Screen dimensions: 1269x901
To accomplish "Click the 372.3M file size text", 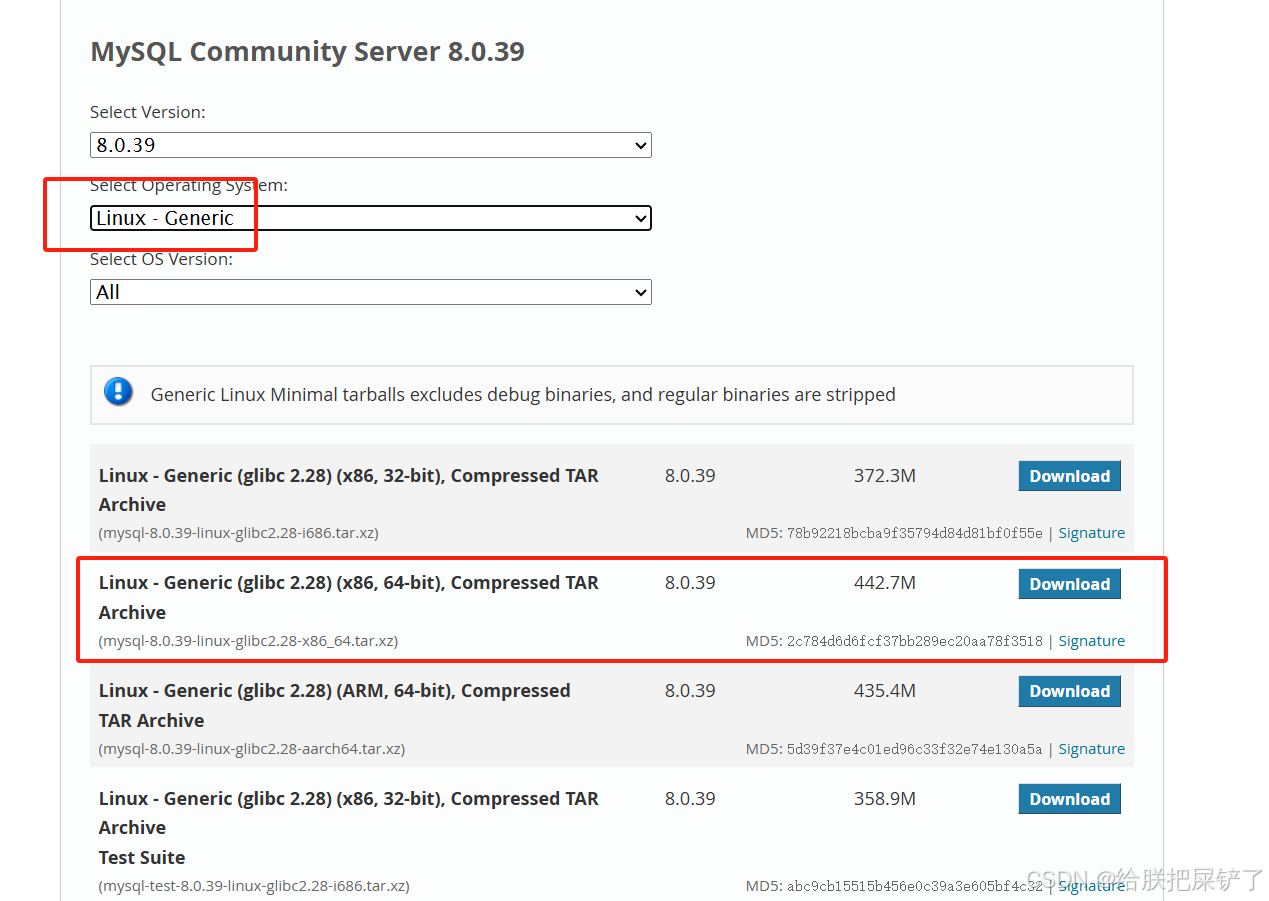I will coord(885,475).
